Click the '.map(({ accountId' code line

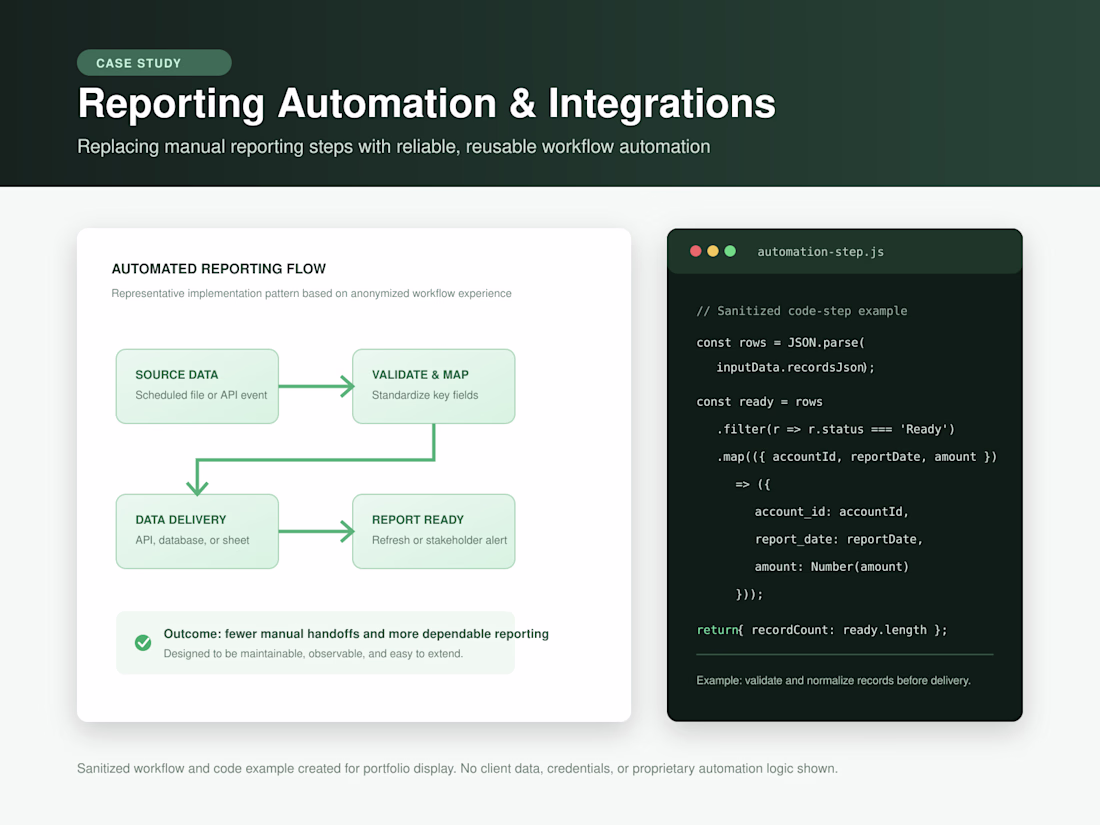pyautogui.click(x=857, y=457)
